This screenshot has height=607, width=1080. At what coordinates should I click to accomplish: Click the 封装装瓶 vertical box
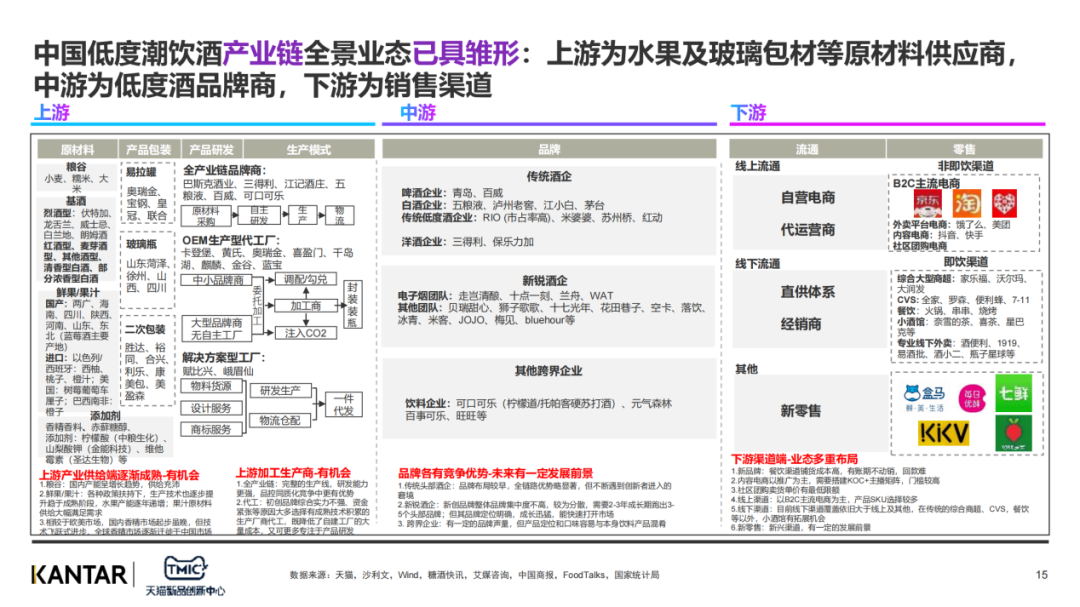click(353, 305)
